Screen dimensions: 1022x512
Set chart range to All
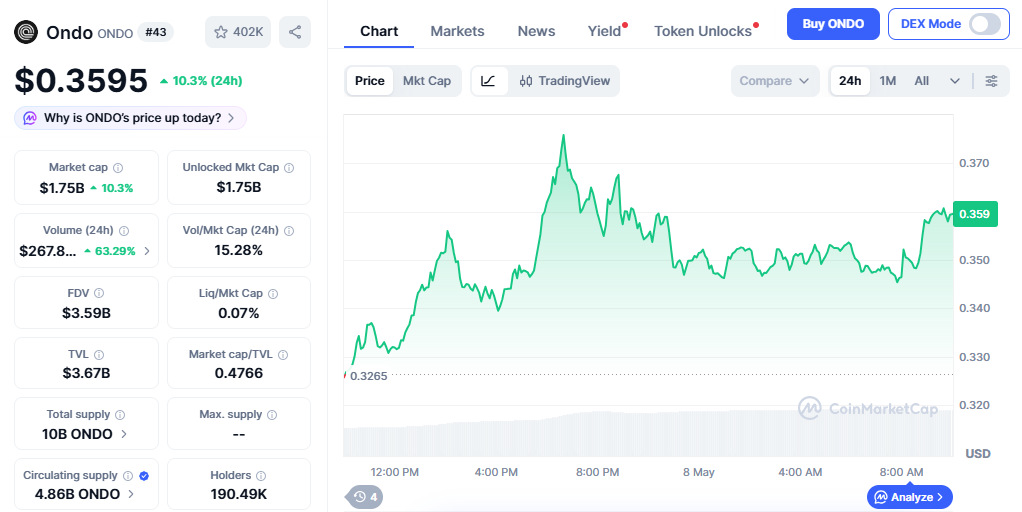pos(922,81)
